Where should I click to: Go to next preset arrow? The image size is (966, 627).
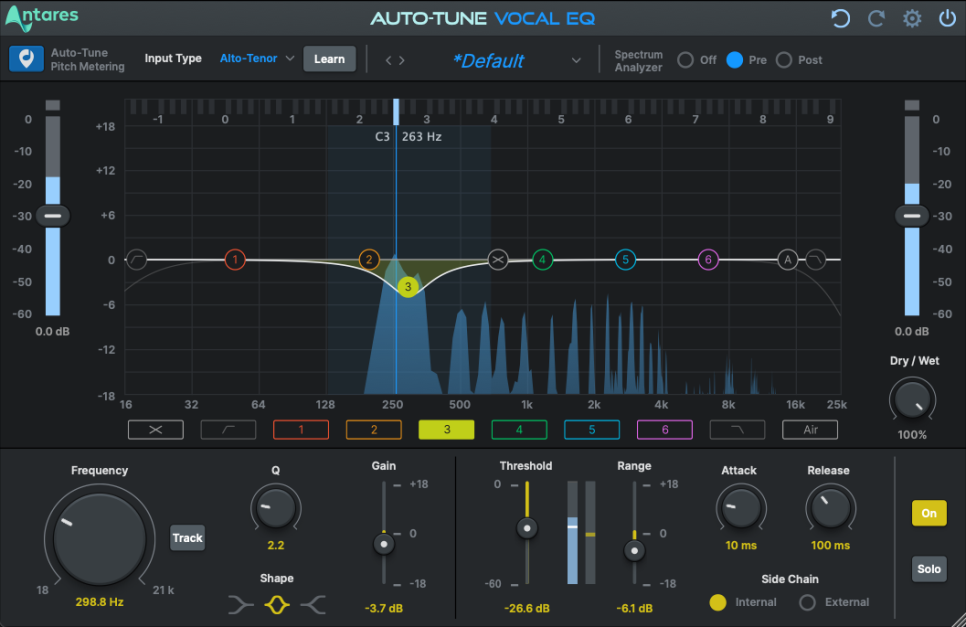click(x=402, y=60)
